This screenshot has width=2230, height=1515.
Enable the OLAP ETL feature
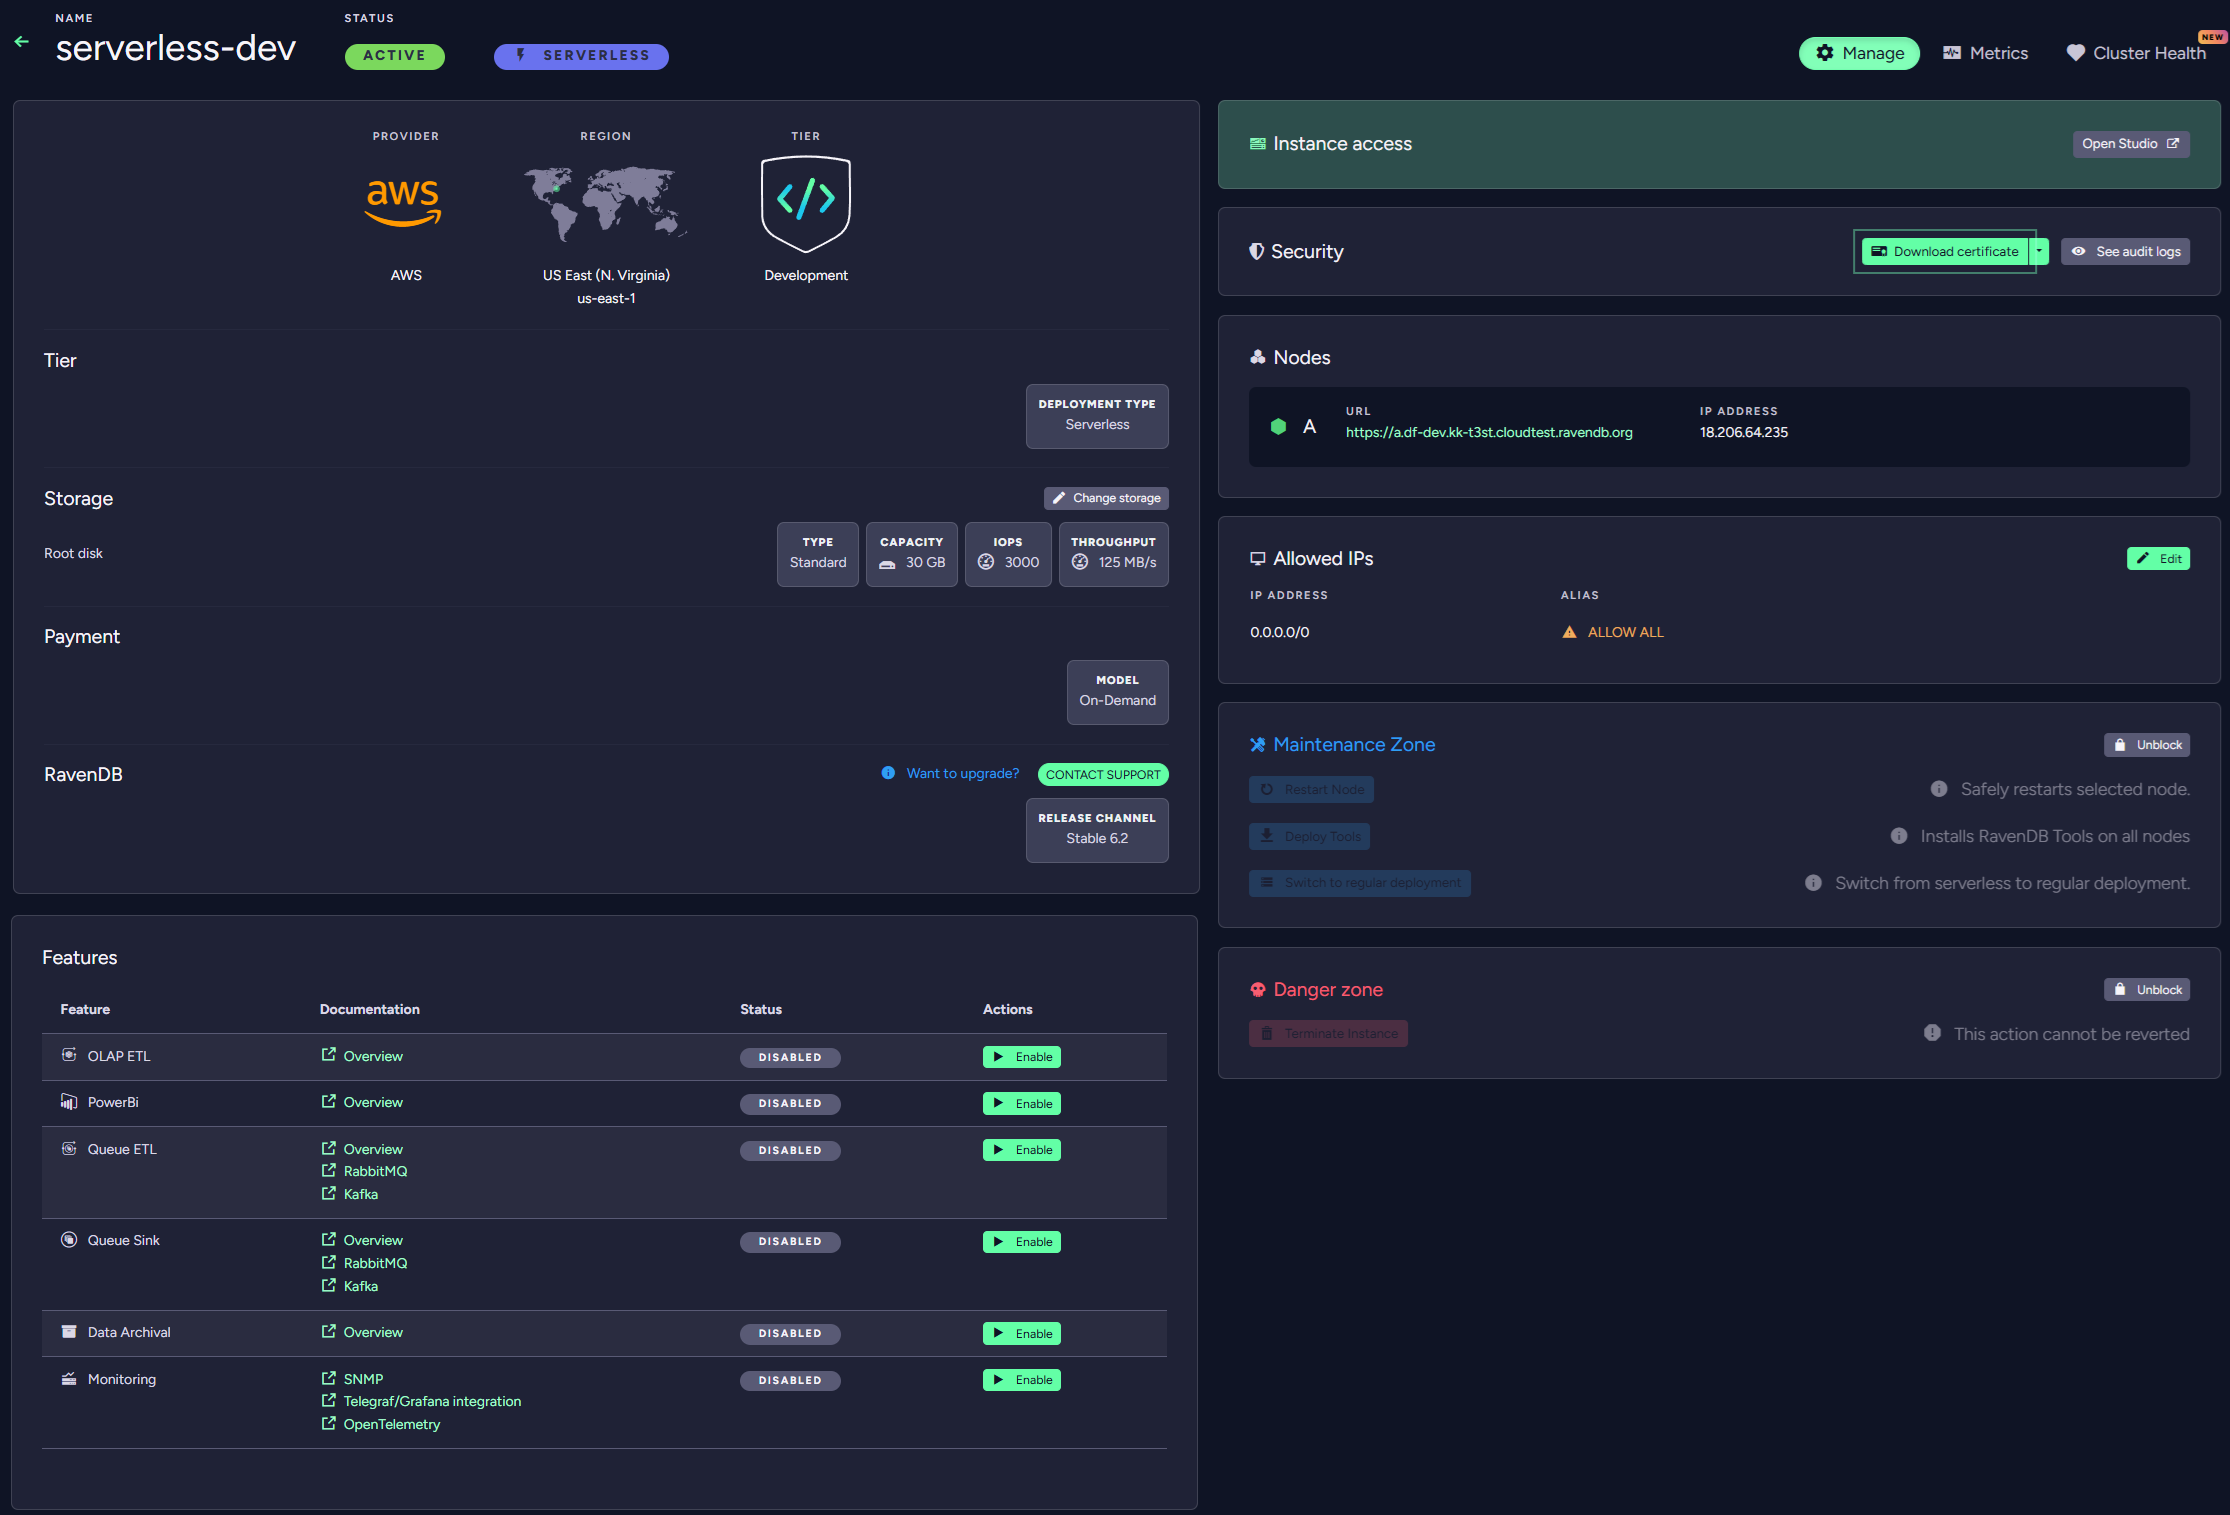point(1022,1057)
